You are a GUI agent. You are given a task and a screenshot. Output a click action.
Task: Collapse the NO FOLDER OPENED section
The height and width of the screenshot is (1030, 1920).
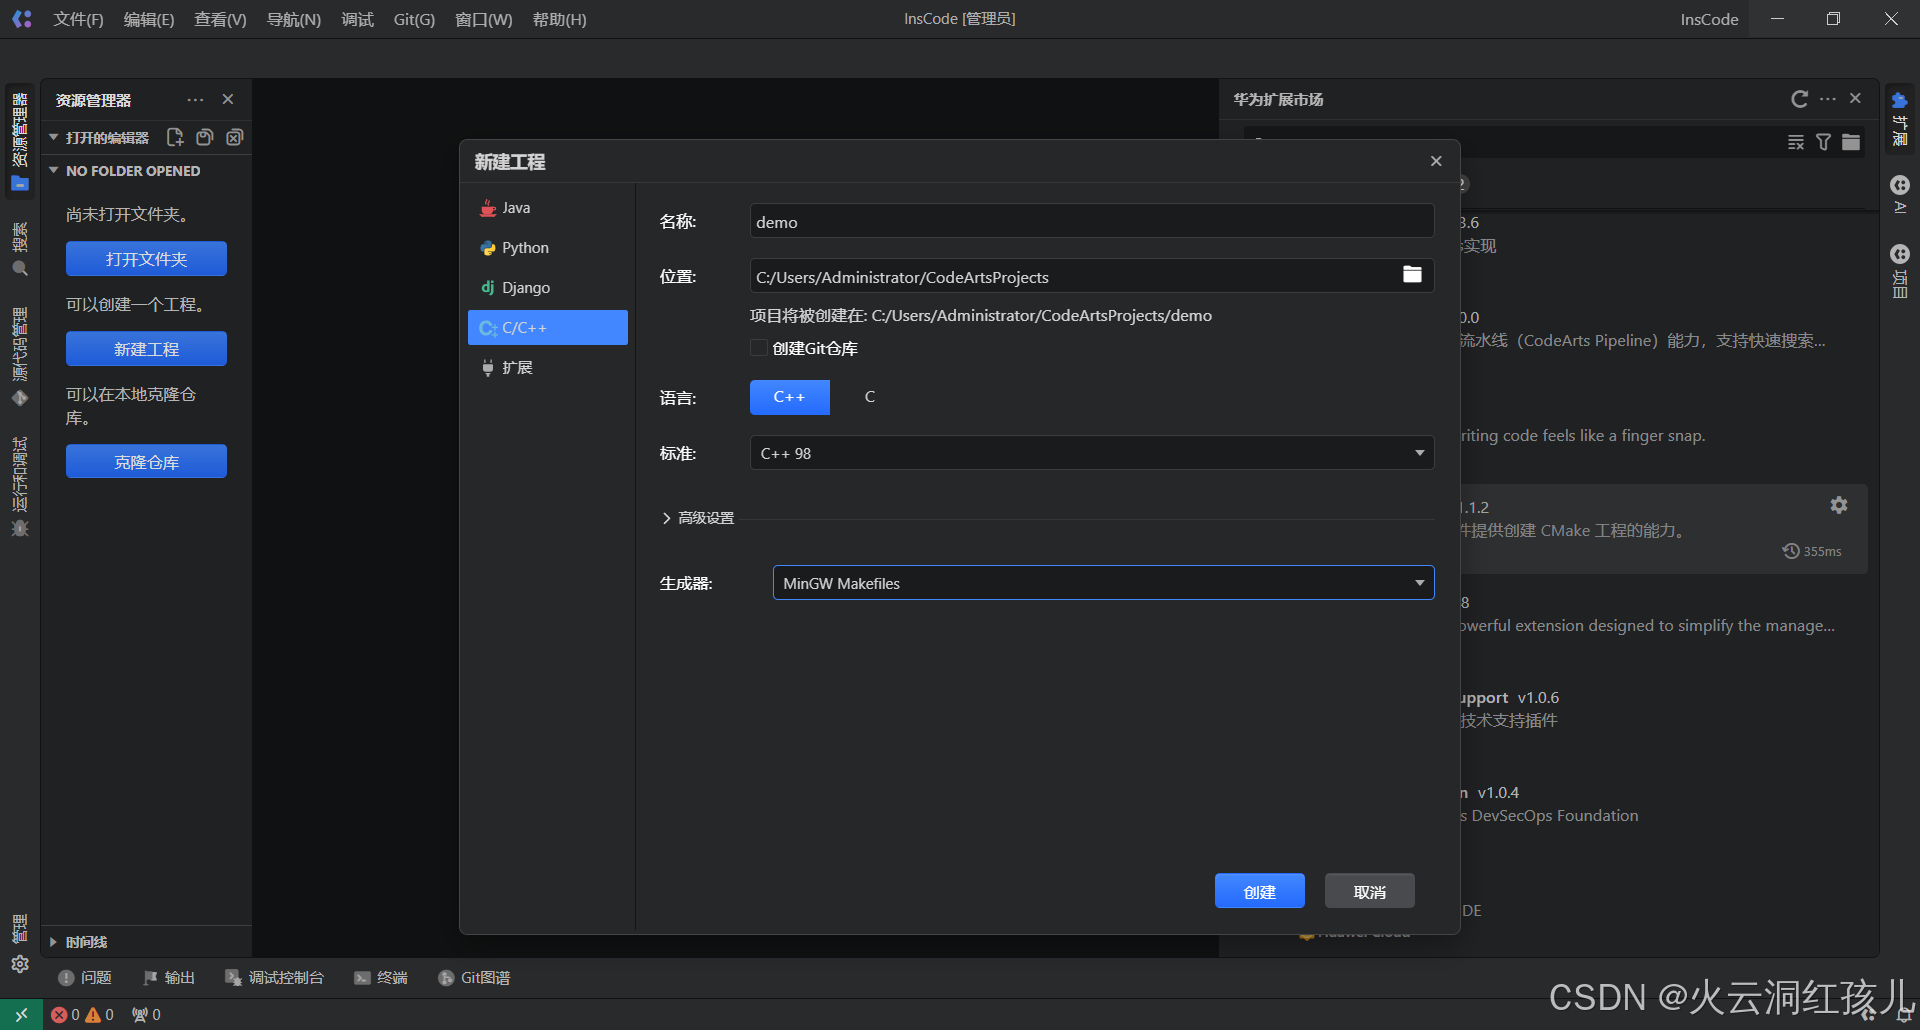125,171
